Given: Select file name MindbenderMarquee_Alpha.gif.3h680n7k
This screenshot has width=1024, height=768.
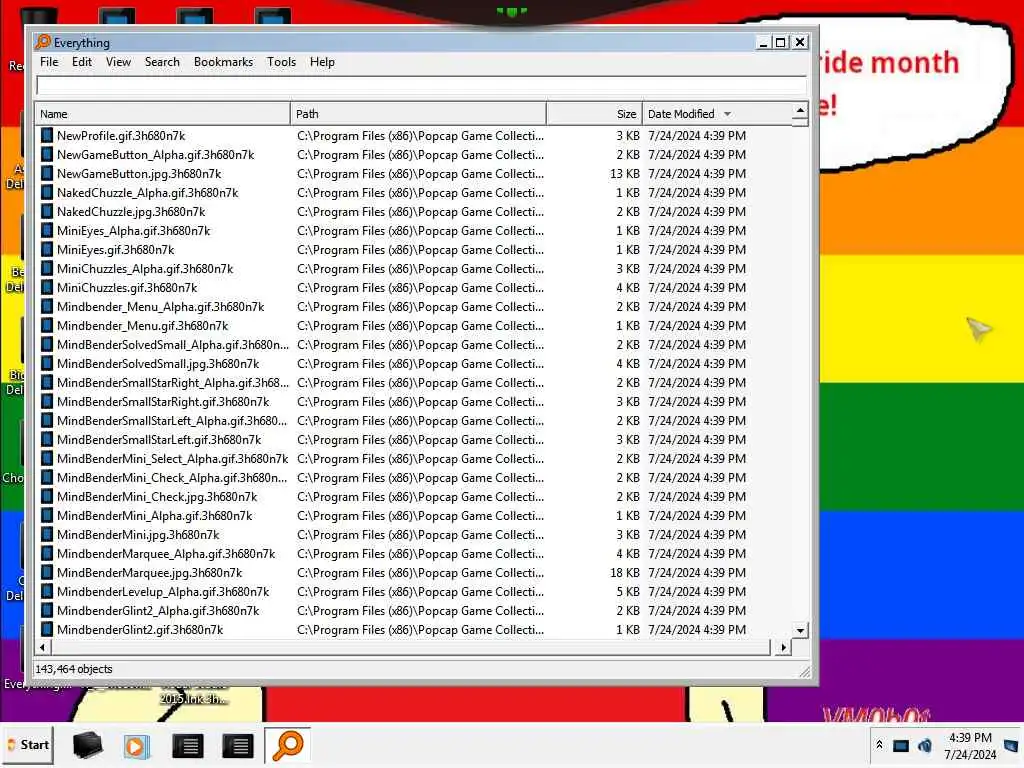Looking at the screenshot, I should 166,554.
